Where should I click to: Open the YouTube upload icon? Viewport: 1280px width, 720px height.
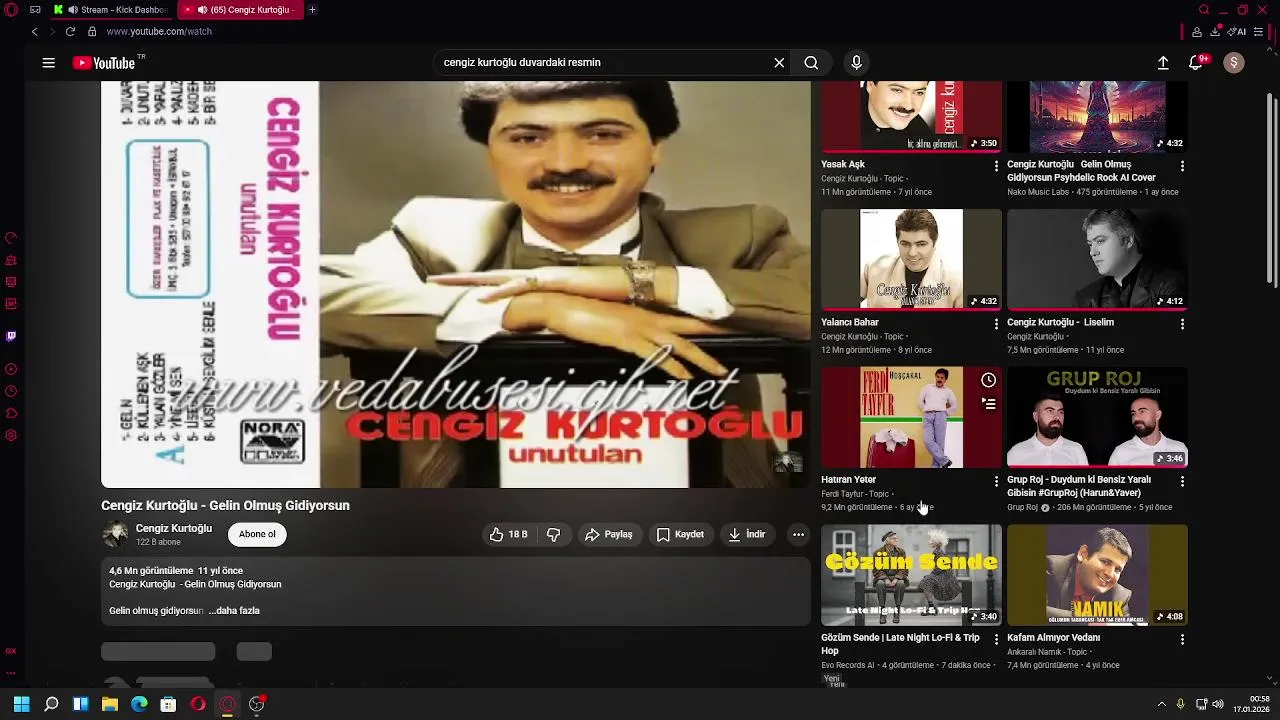point(1163,63)
